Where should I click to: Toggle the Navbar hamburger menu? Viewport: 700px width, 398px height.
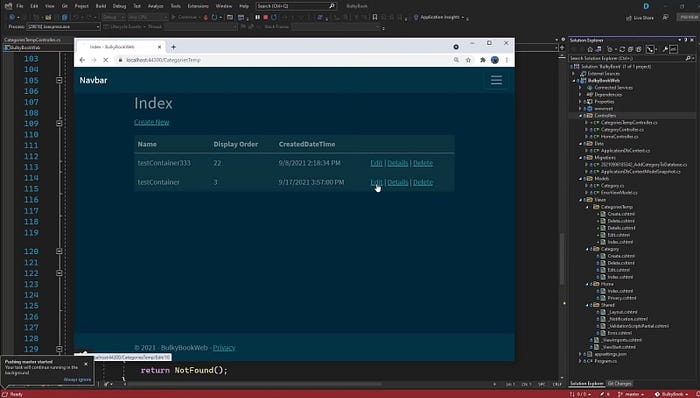pyautogui.click(x=496, y=80)
